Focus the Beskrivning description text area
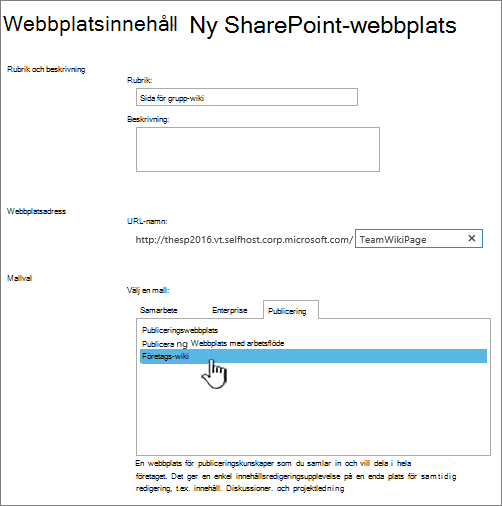This screenshot has width=502, height=506. point(258,149)
